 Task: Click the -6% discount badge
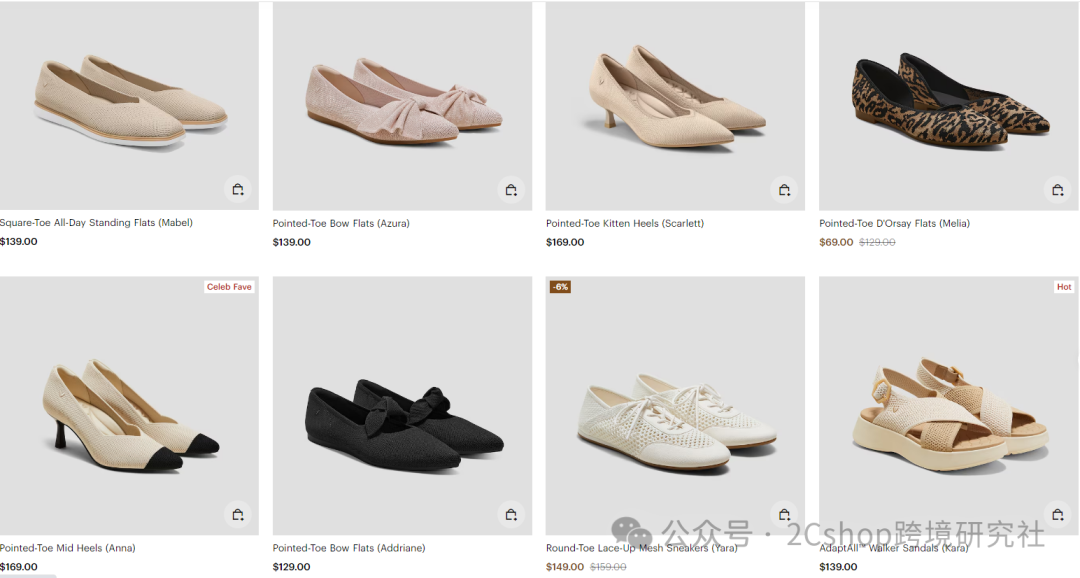click(x=560, y=287)
